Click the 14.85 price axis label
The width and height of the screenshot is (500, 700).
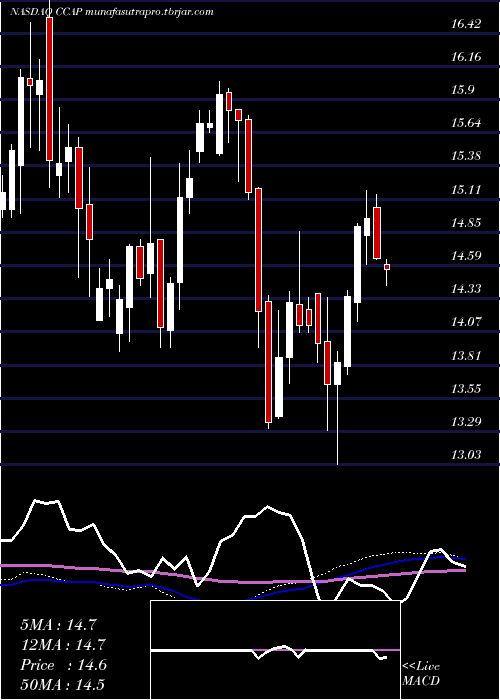coord(466,223)
